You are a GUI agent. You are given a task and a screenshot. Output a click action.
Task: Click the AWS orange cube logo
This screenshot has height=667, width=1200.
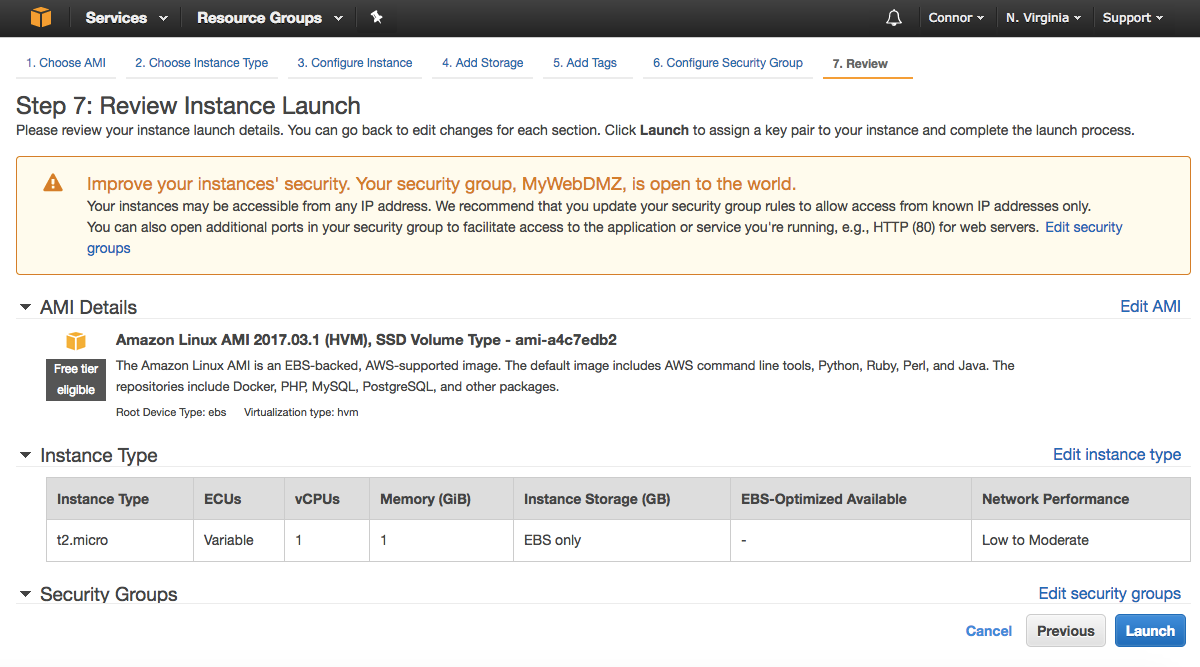tap(40, 17)
